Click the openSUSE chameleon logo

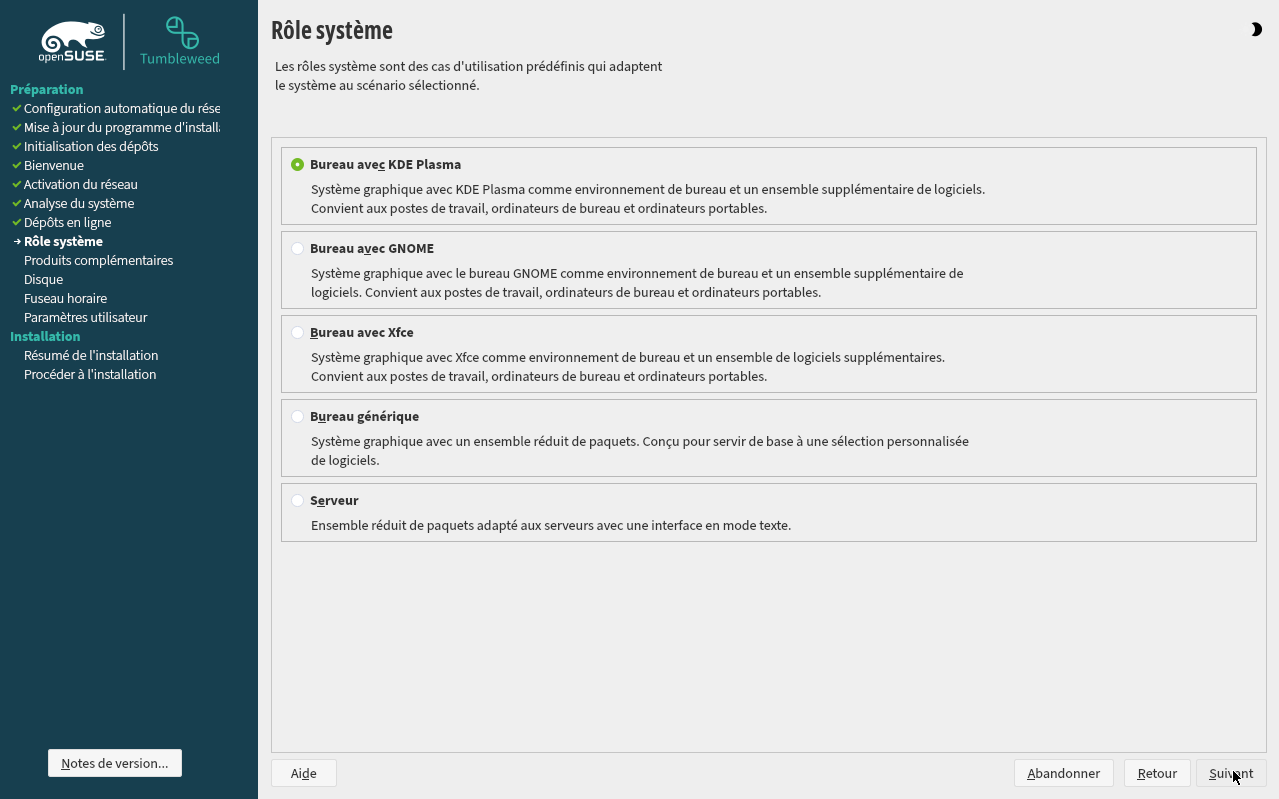pos(73,41)
